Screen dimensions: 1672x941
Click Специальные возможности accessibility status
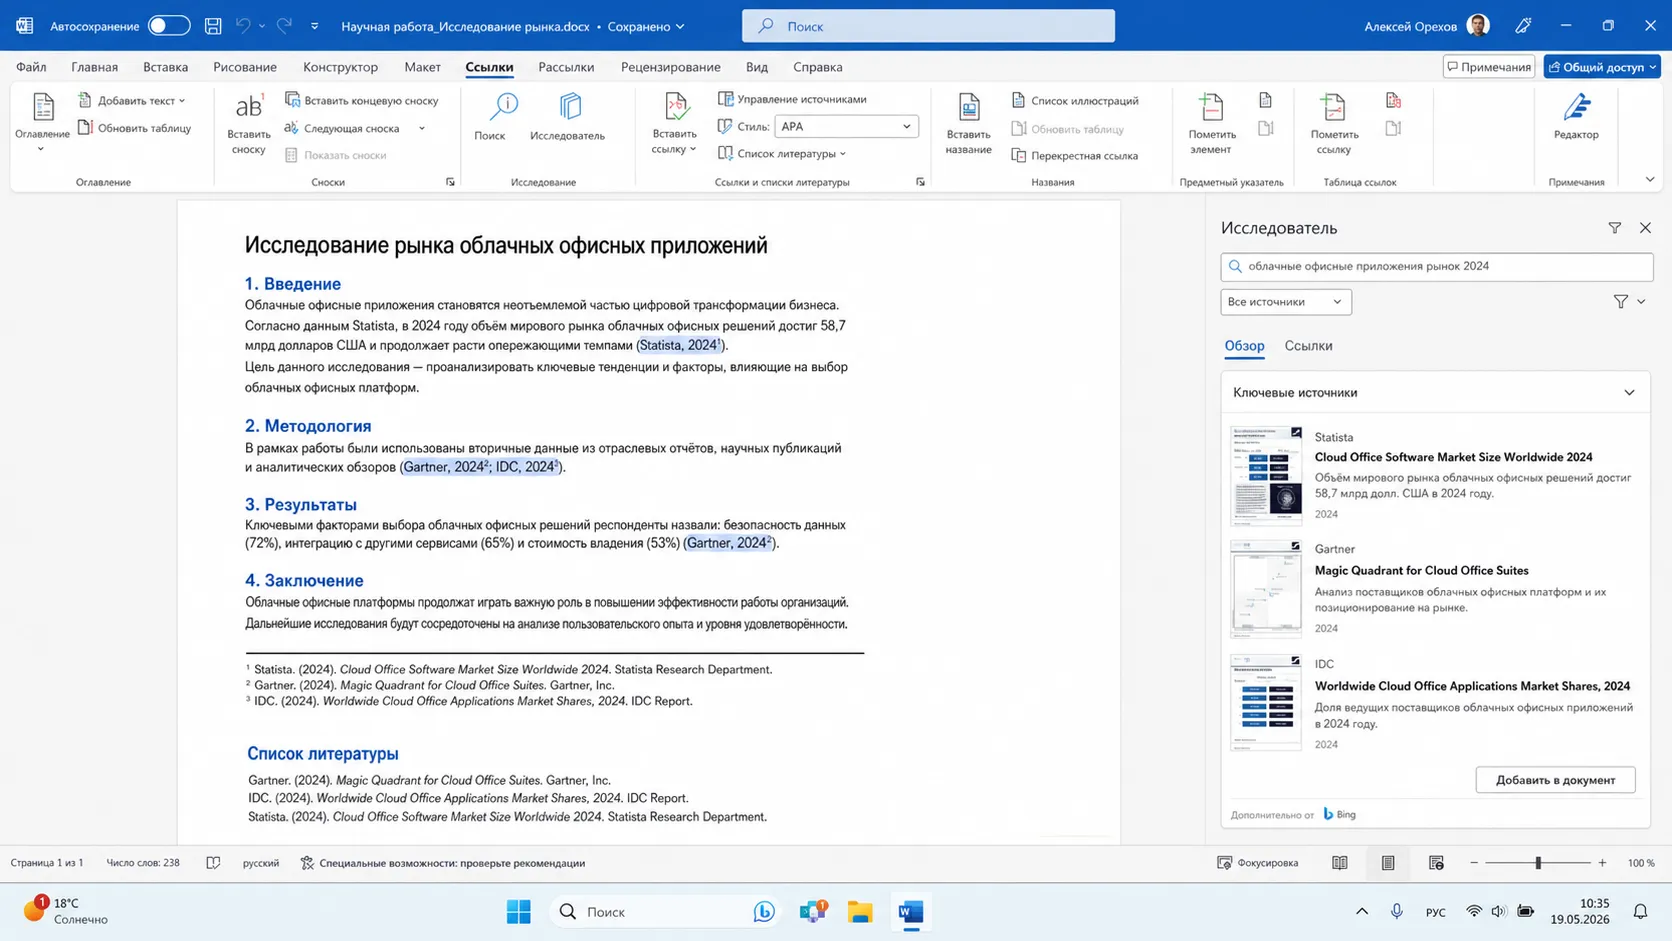442,863
